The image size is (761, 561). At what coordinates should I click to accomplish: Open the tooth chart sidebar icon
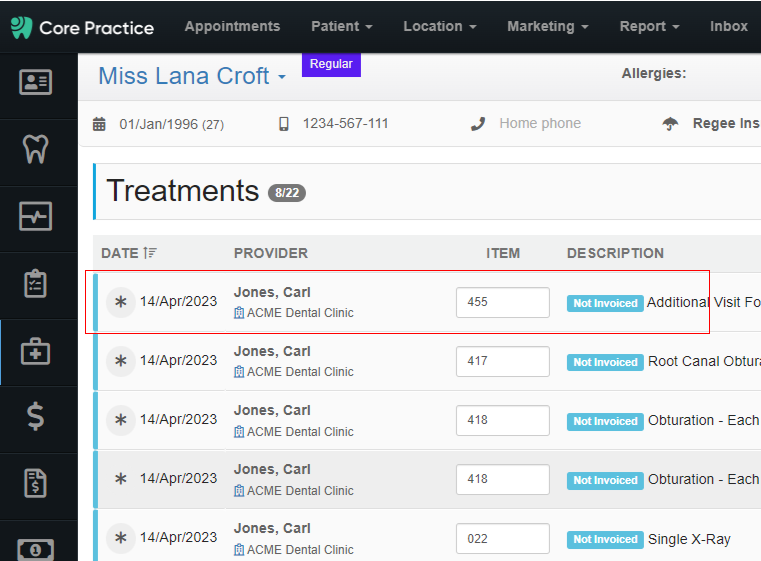pos(35,149)
